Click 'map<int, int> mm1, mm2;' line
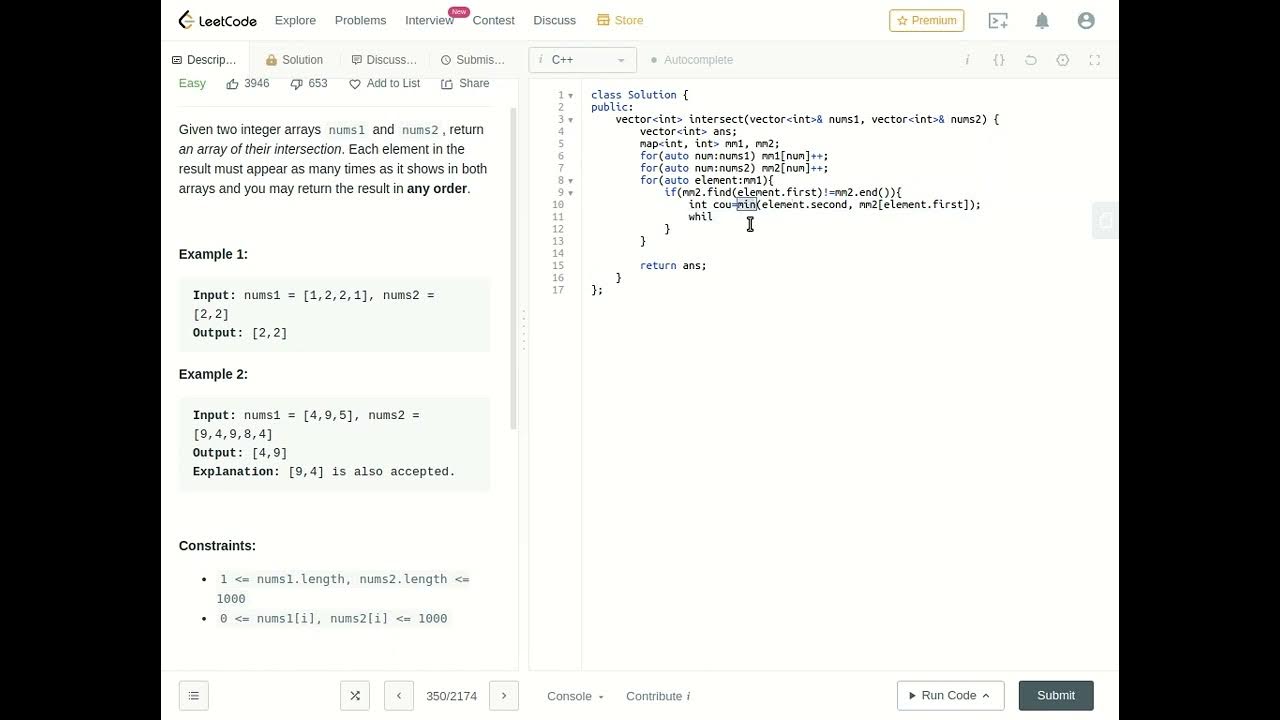The height and width of the screenshot is (720, 1280). 710,144
